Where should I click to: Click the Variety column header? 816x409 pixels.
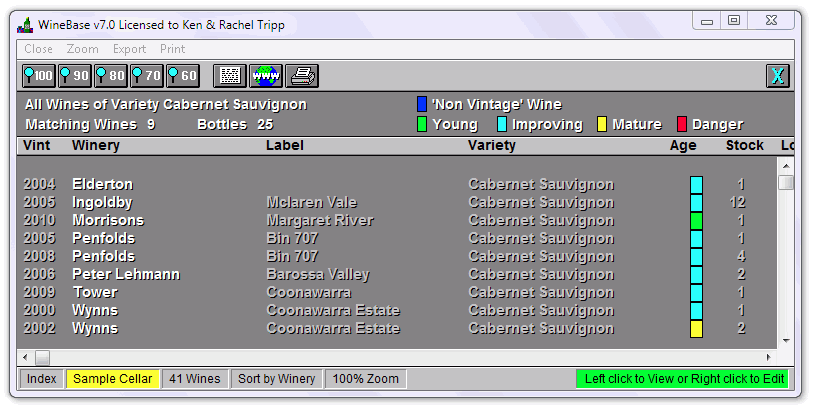491,146
